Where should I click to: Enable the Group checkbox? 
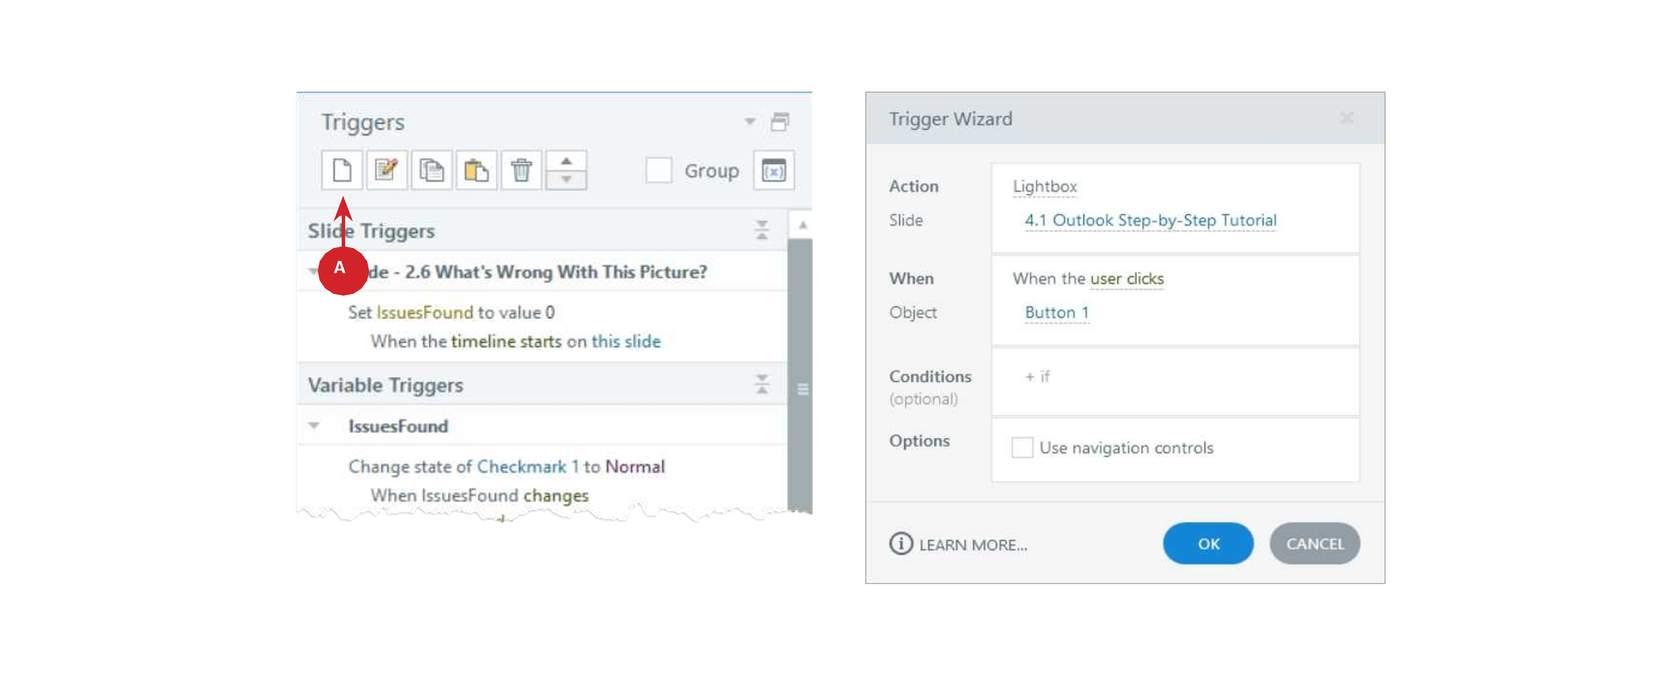[x=658, y=170]
